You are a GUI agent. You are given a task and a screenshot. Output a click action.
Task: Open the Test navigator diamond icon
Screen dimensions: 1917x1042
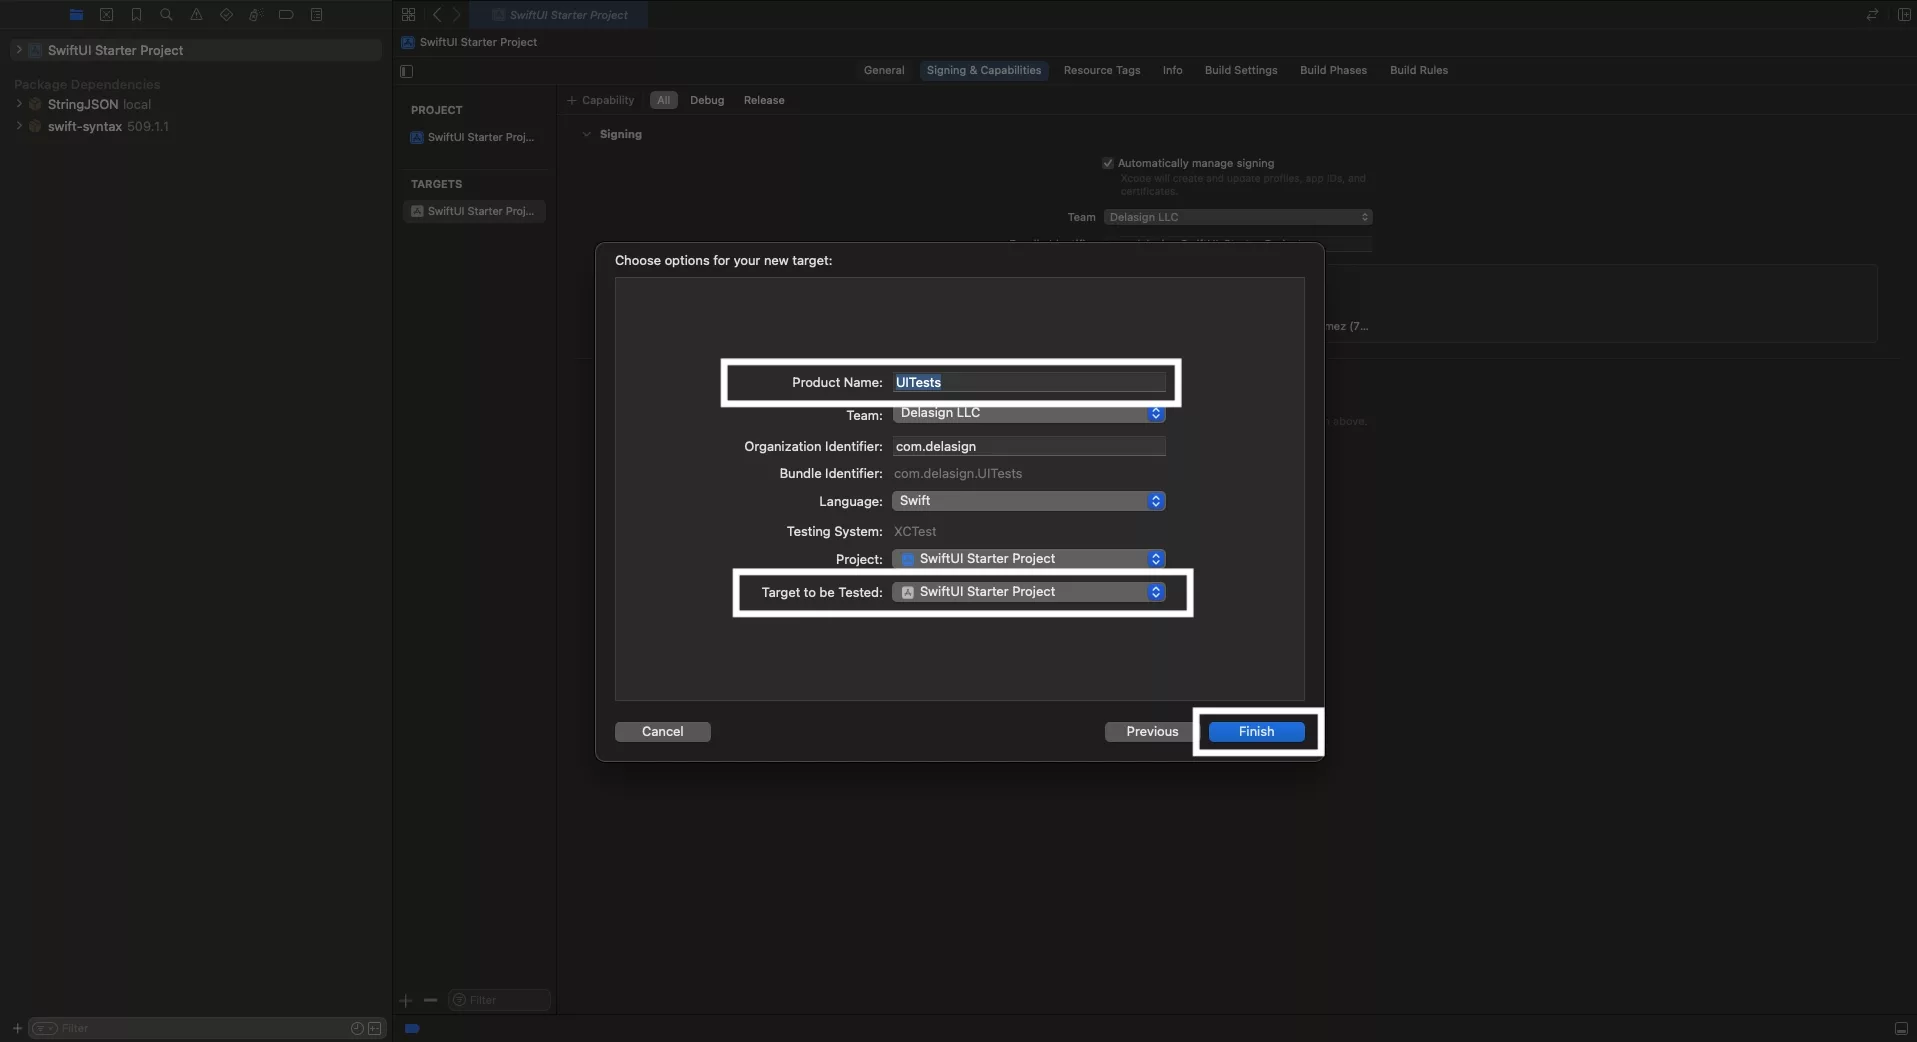click(x=226, y=15)
